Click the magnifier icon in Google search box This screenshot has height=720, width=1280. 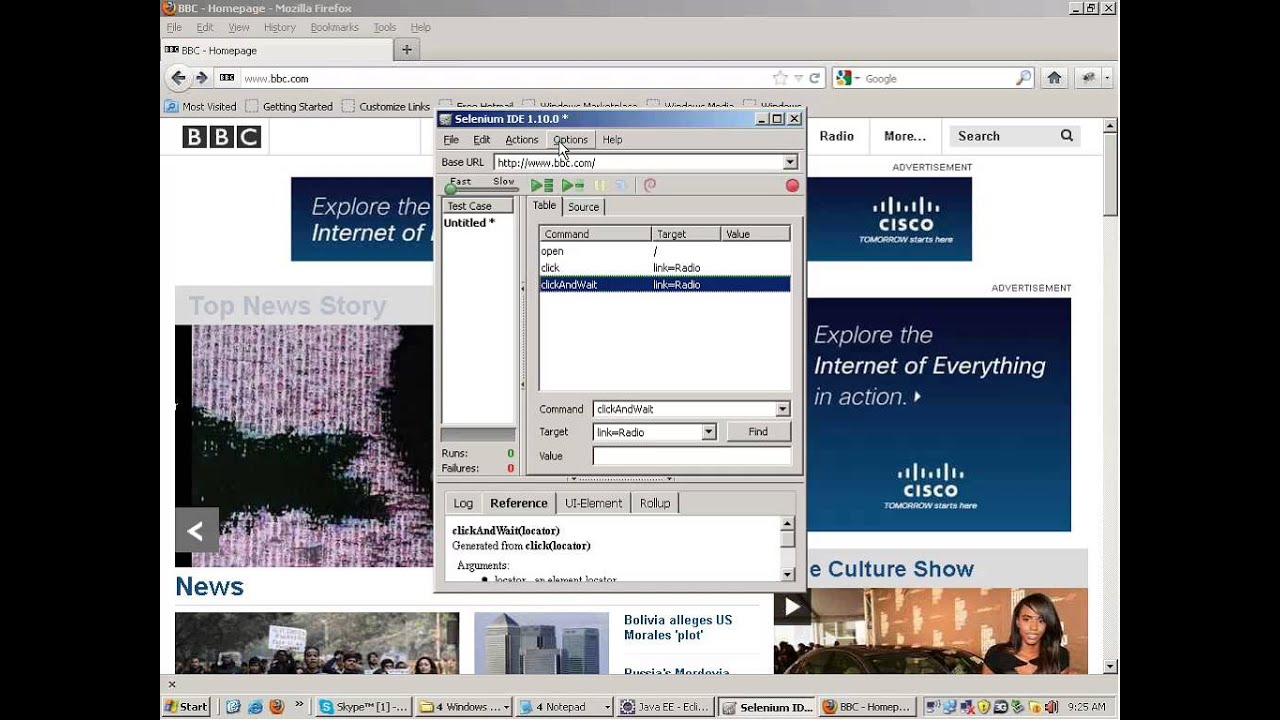point(1023,78)
